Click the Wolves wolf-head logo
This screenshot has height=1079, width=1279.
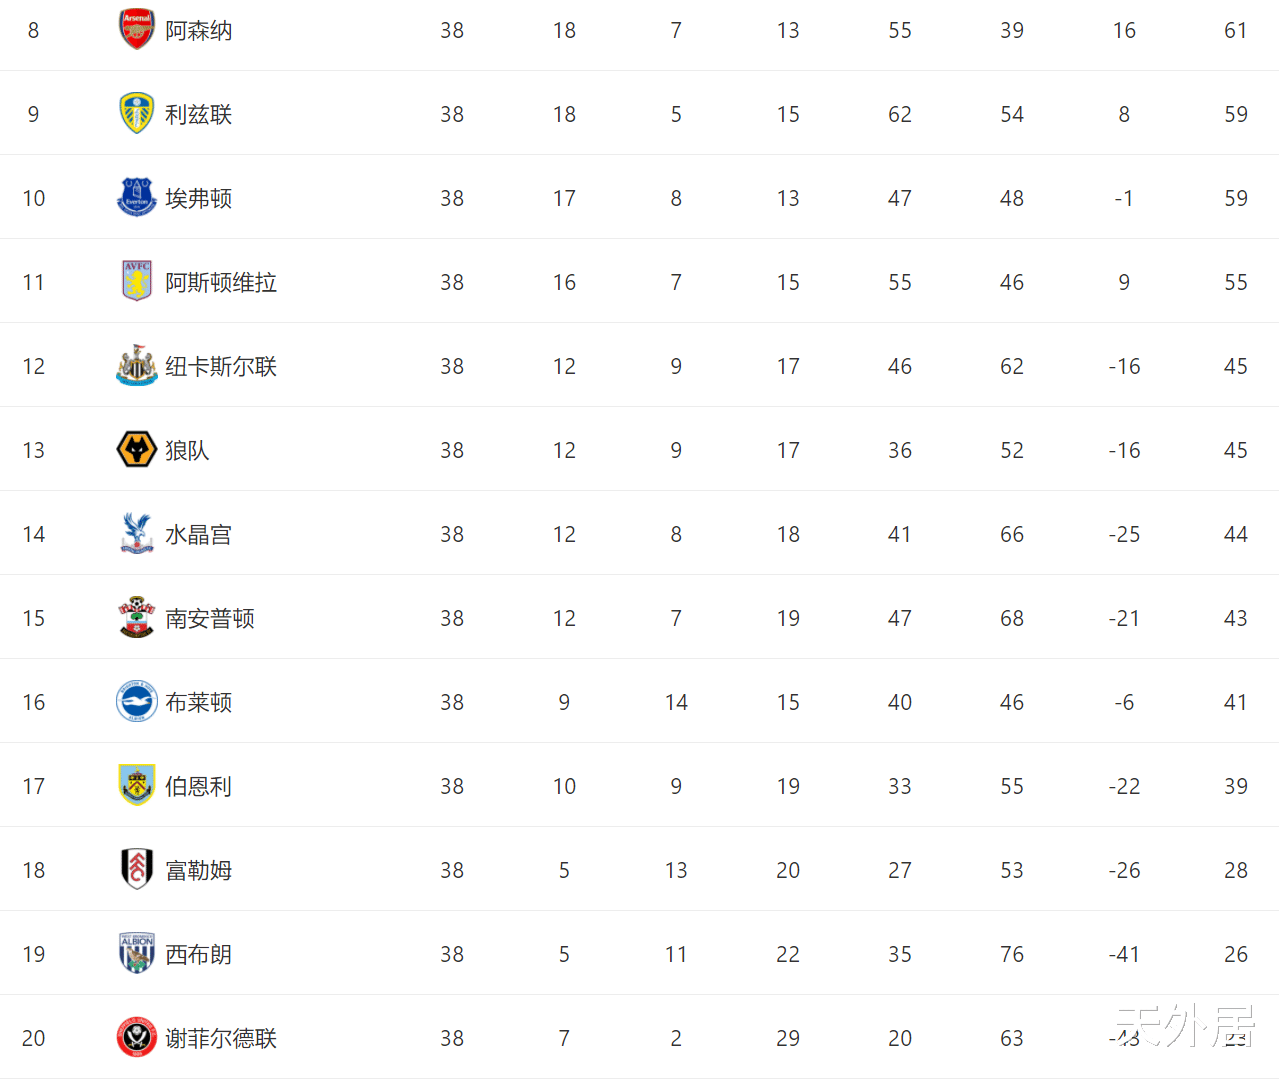[x=137, y=449]
